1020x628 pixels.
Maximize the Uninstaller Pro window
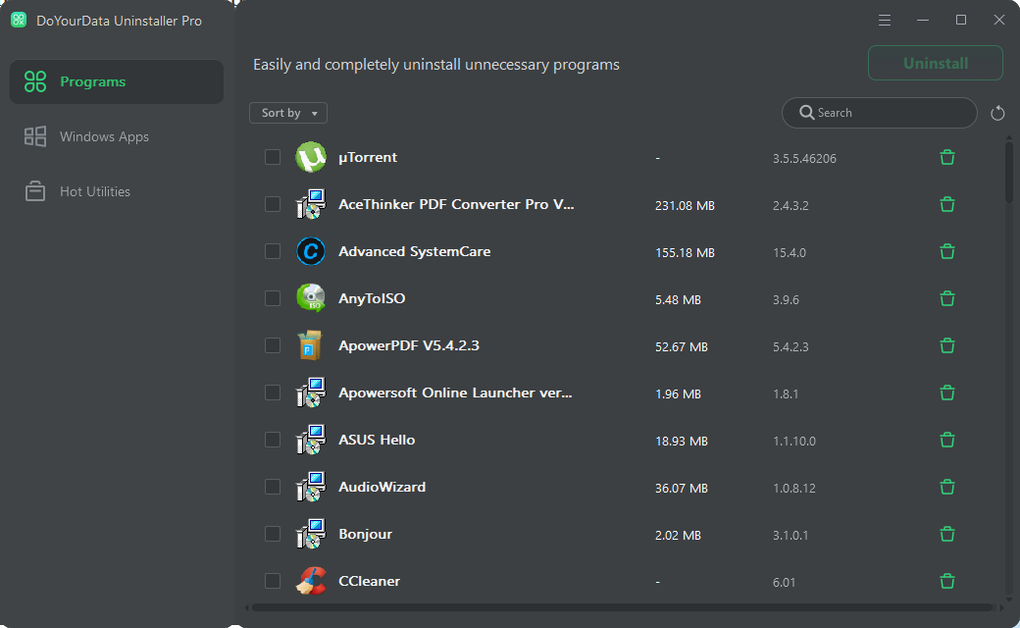[961, 20]
